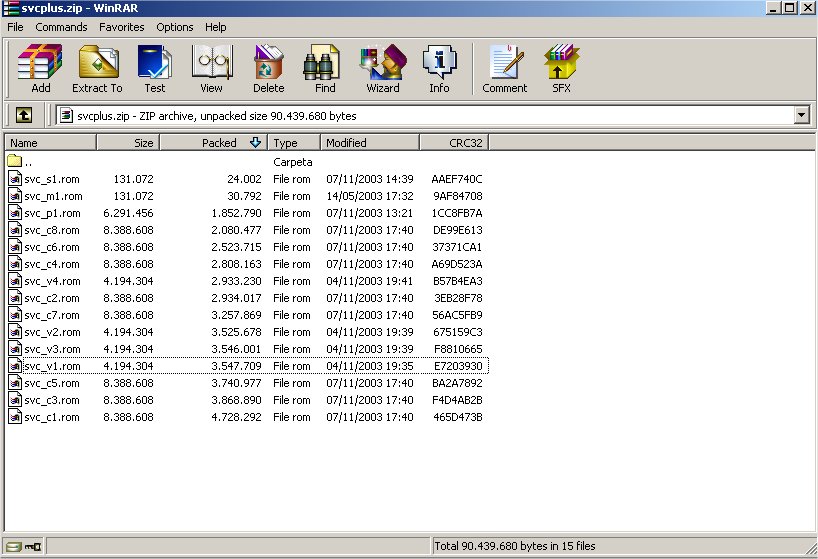Go up one folder level button

tap(23, 115)
